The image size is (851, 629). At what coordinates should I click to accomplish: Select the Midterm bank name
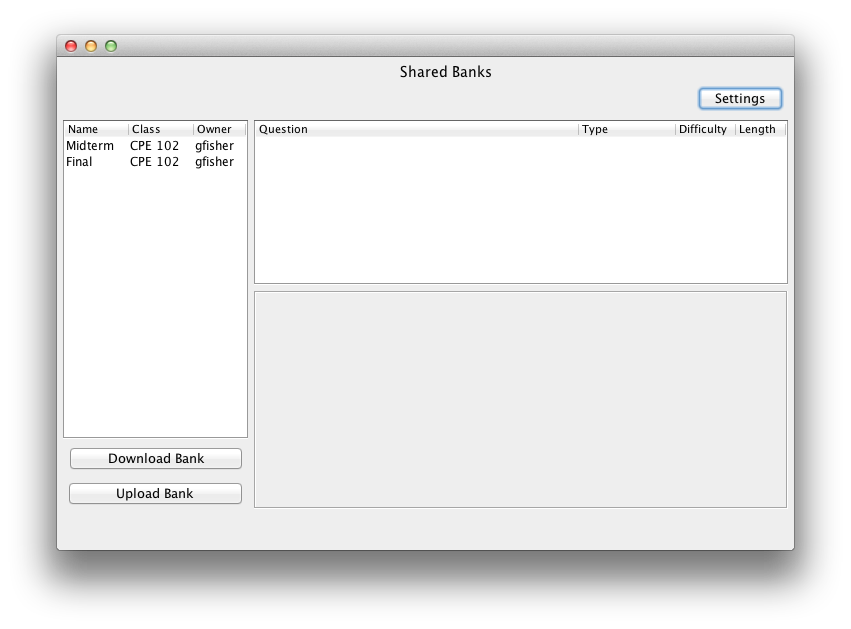[90, 146]
